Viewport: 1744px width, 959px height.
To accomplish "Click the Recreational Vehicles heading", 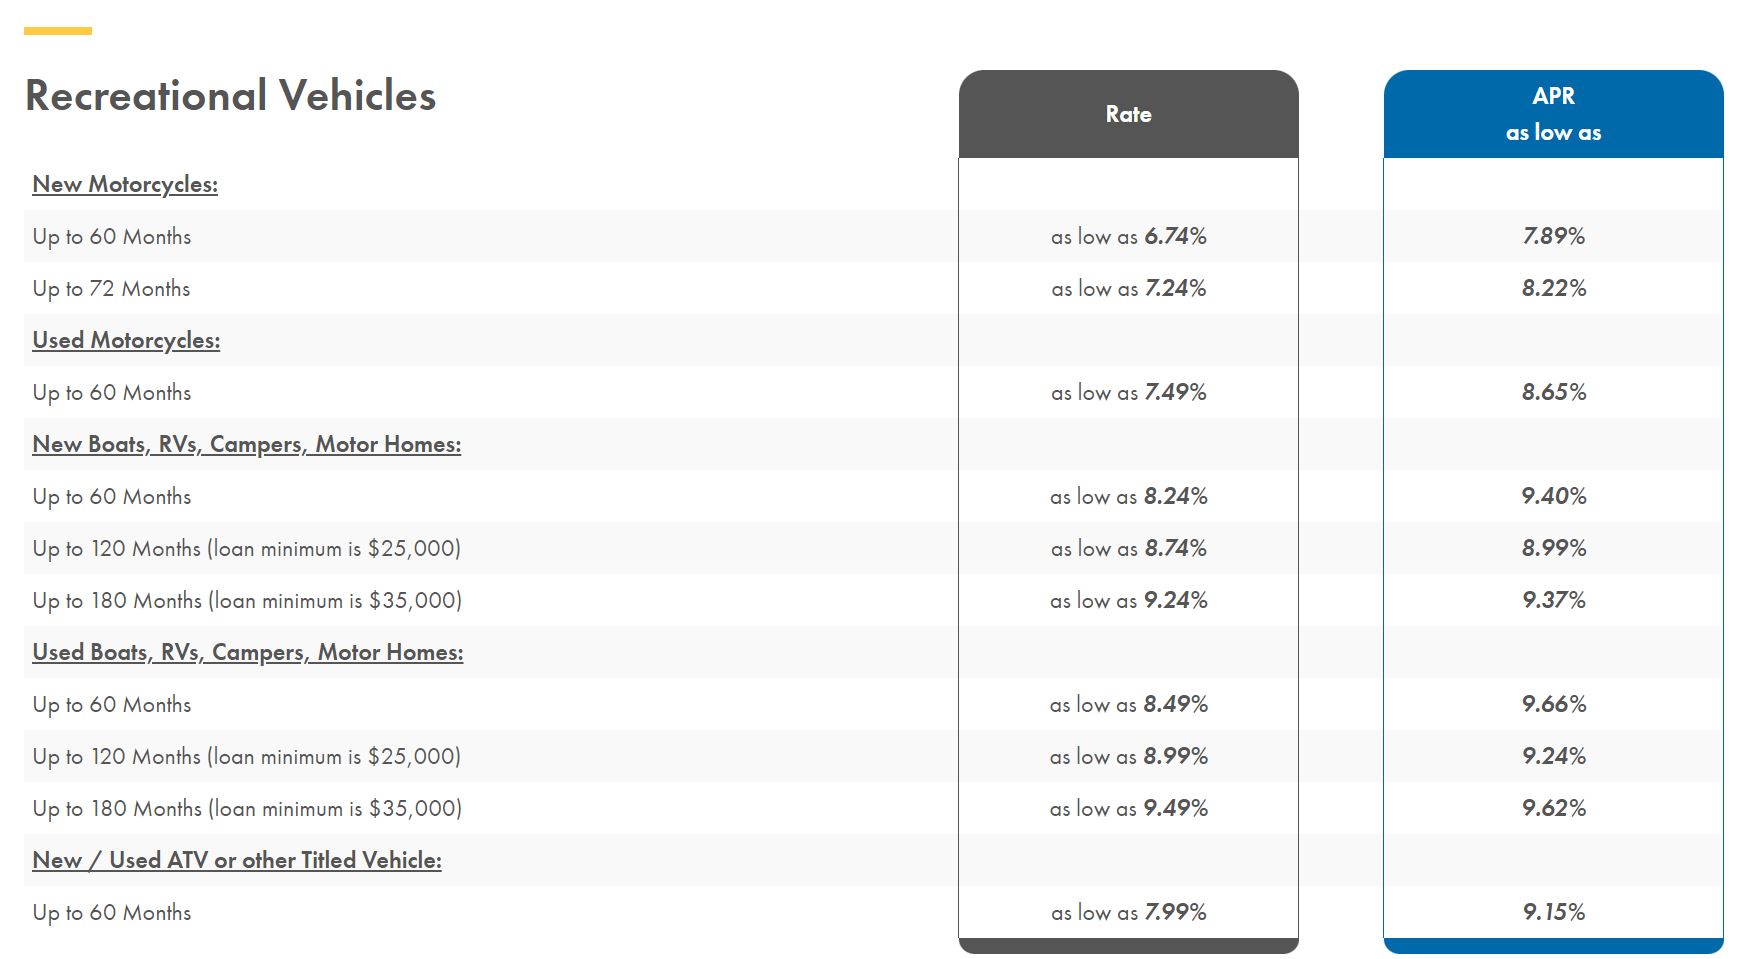I will pyautogui.click(x=230, y=96).
